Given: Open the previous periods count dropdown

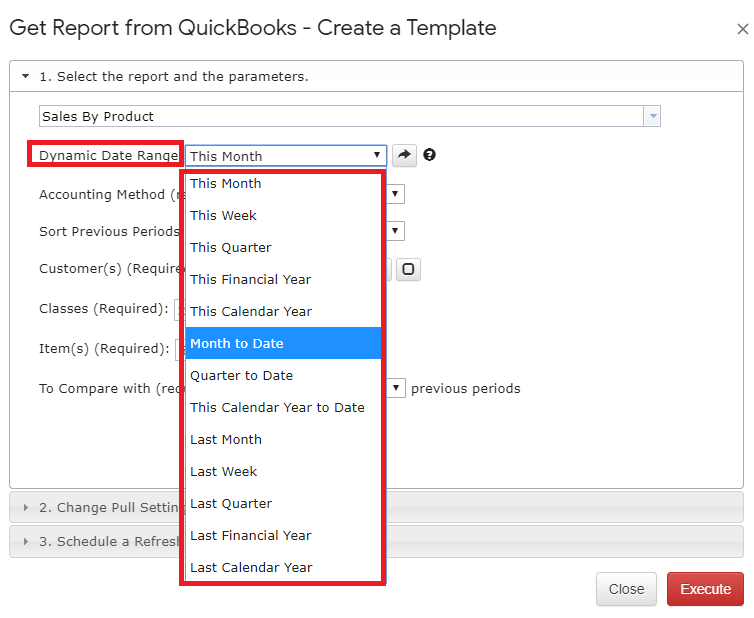Looking at the screenshot, I should tap(396, 388).
